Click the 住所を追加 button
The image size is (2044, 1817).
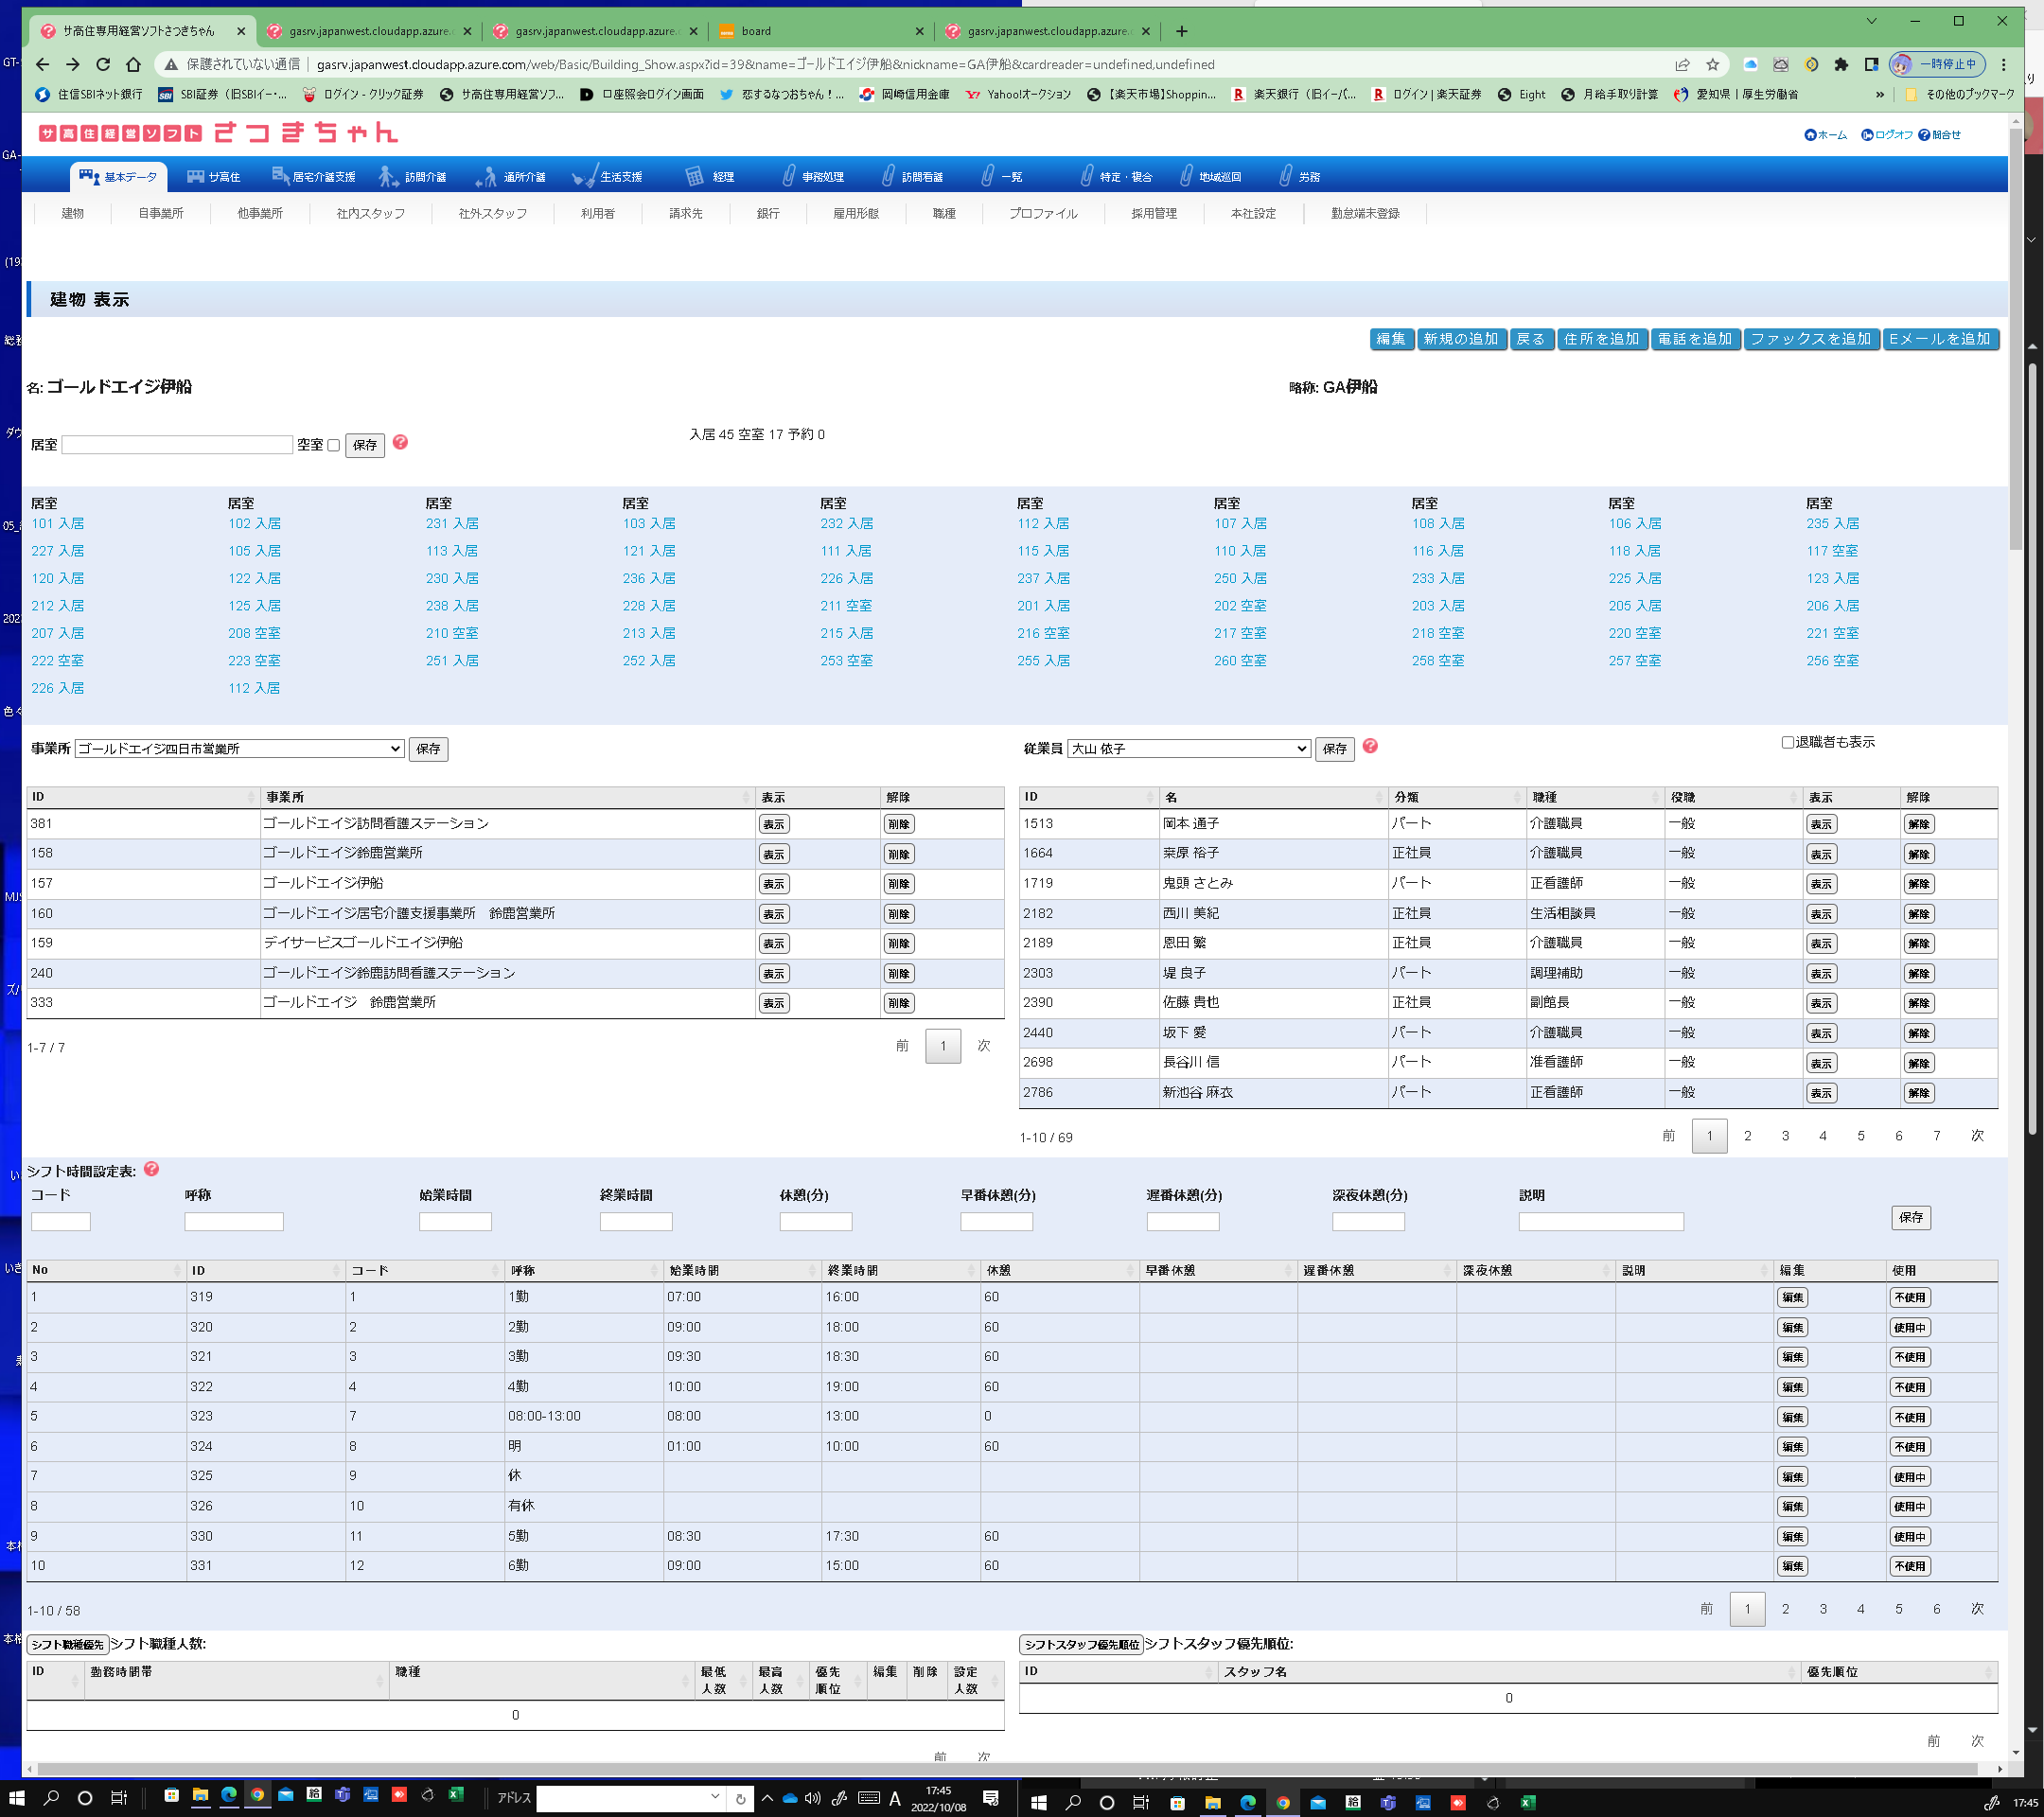1600,339
